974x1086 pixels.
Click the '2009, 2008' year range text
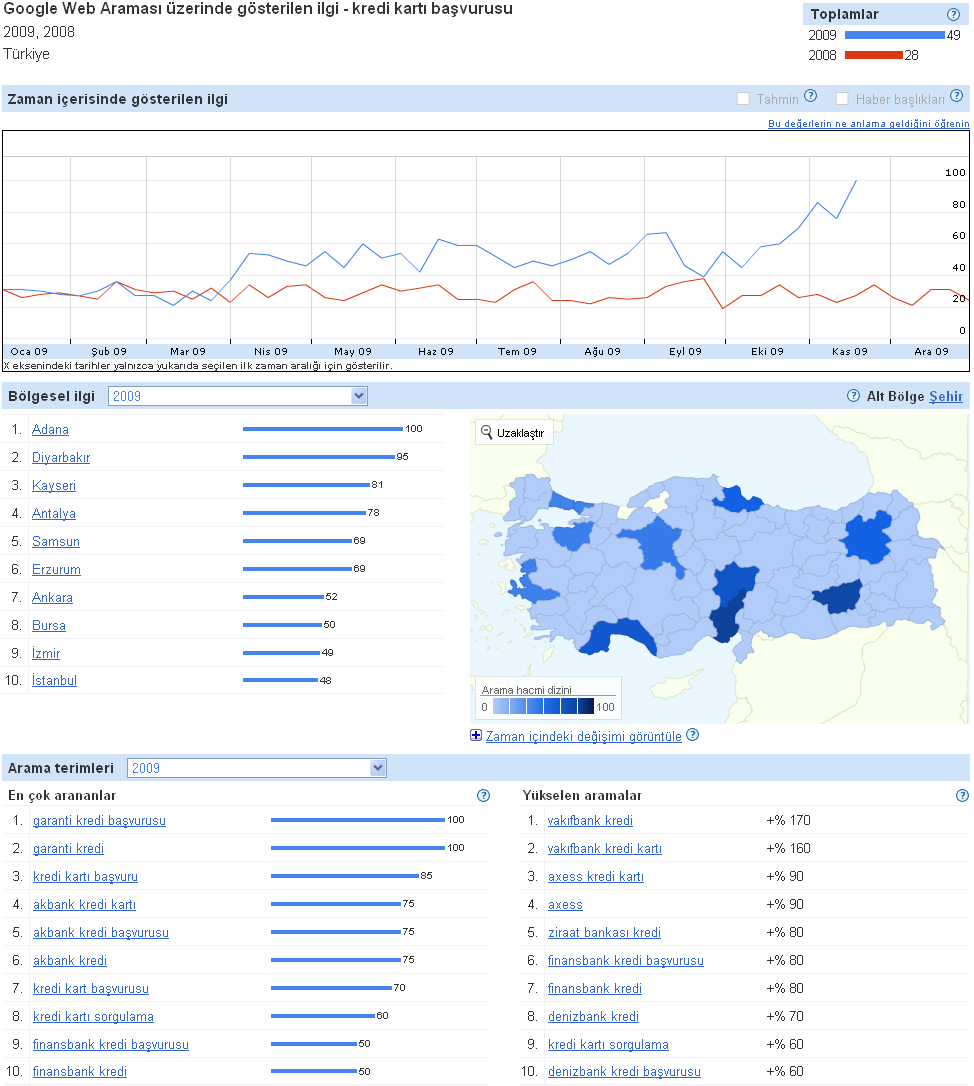(x=39, y=32)
